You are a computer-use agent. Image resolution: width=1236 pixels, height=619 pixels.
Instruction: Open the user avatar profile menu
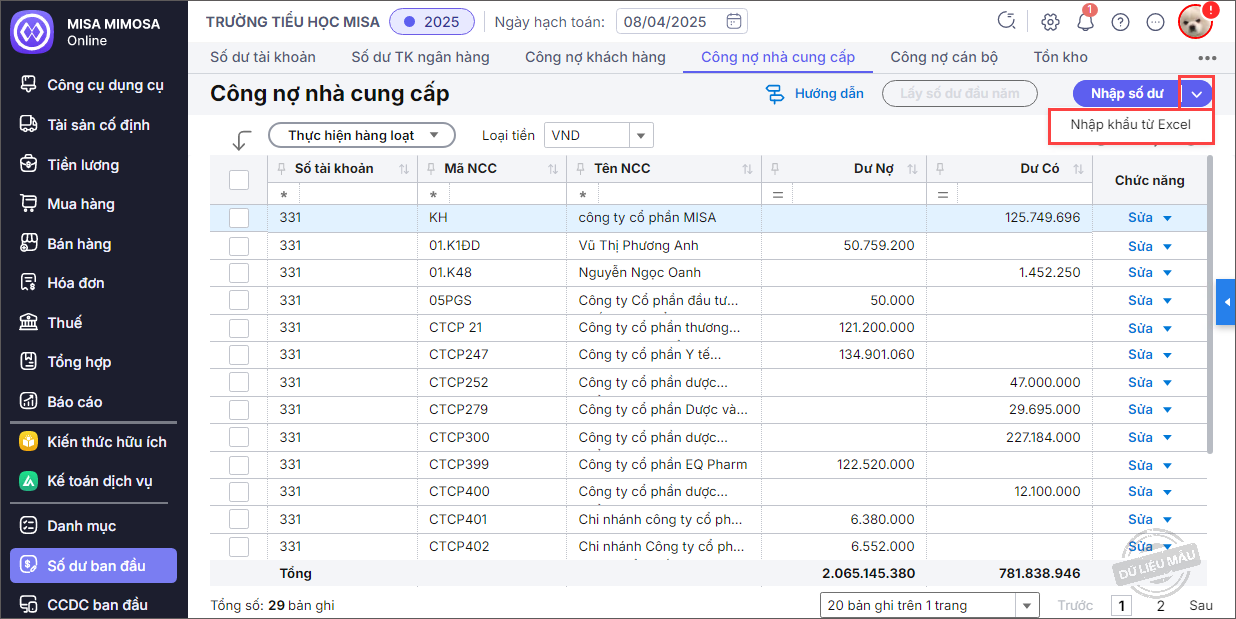(x=1194, y=21)
